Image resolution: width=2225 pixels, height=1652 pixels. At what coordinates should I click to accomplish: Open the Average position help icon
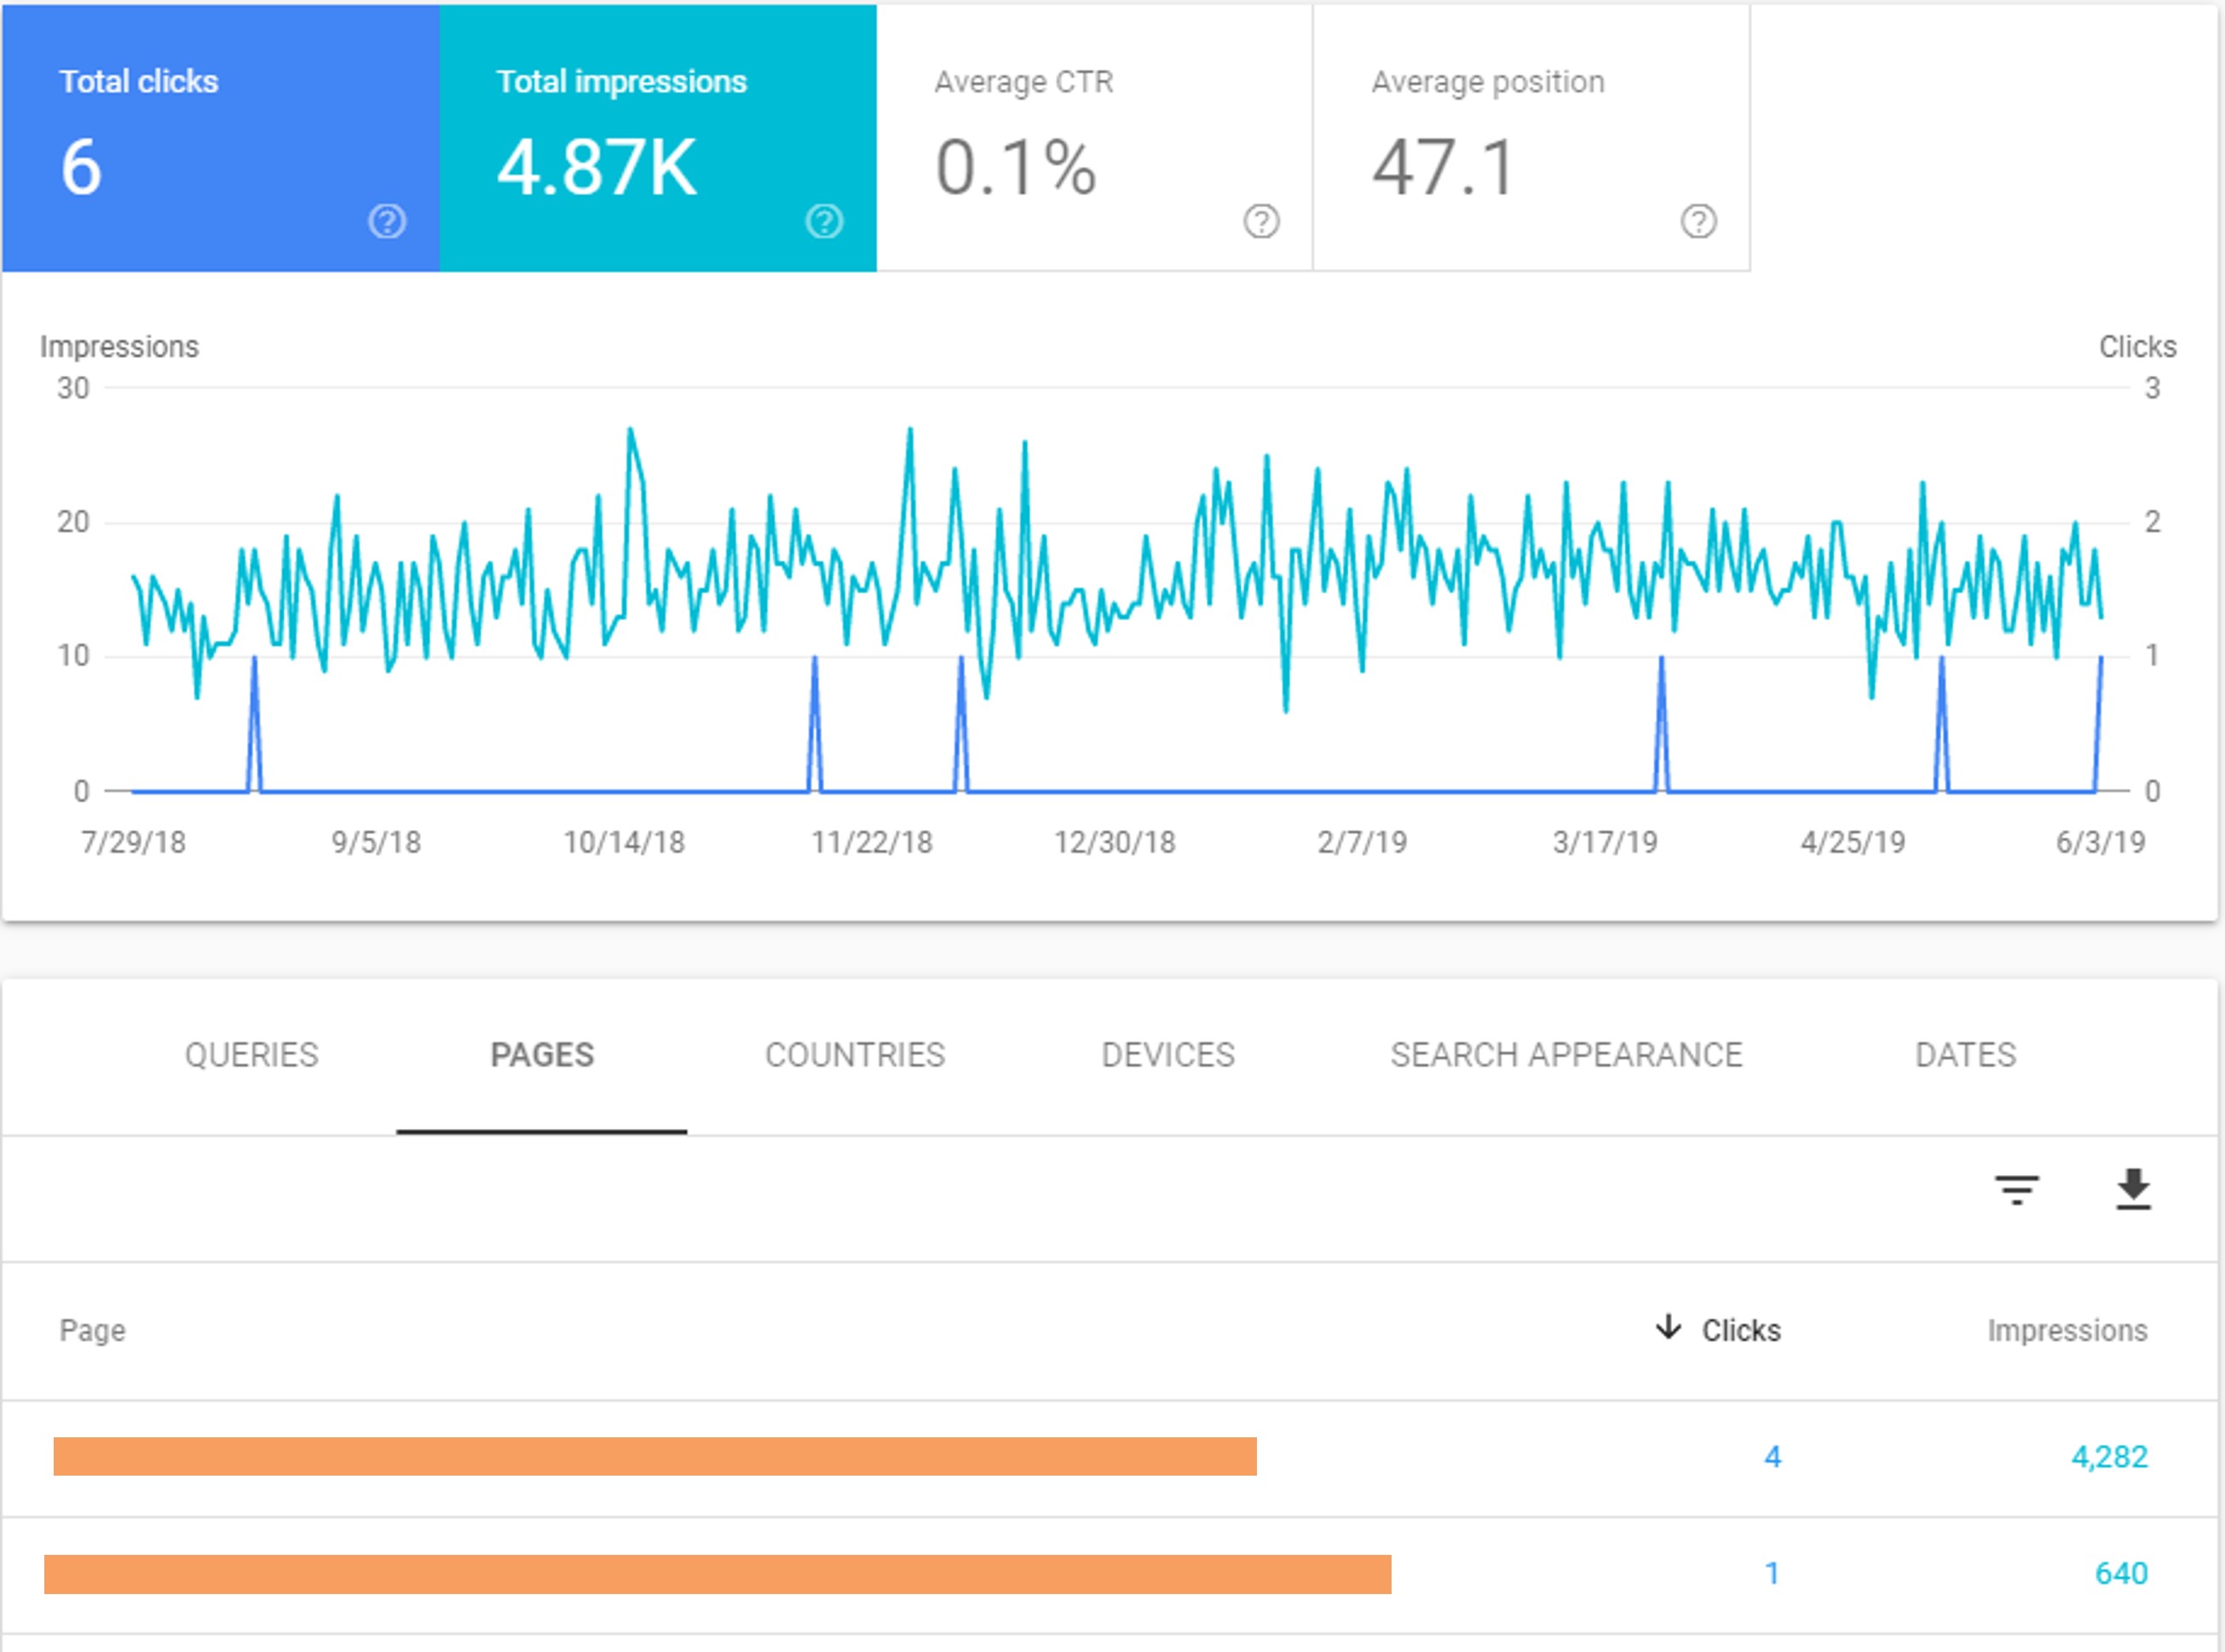pos(1698,221)
